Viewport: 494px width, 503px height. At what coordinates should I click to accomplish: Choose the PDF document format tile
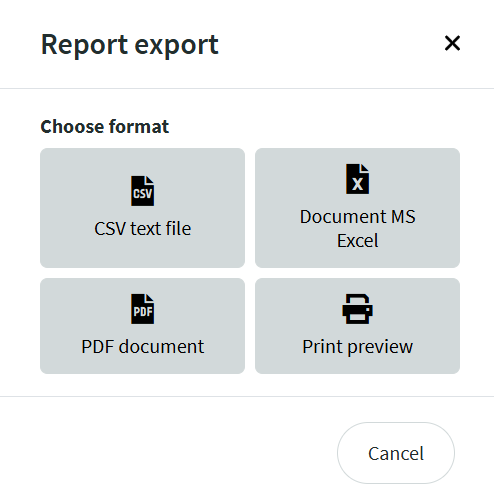(x=142, y=326)
